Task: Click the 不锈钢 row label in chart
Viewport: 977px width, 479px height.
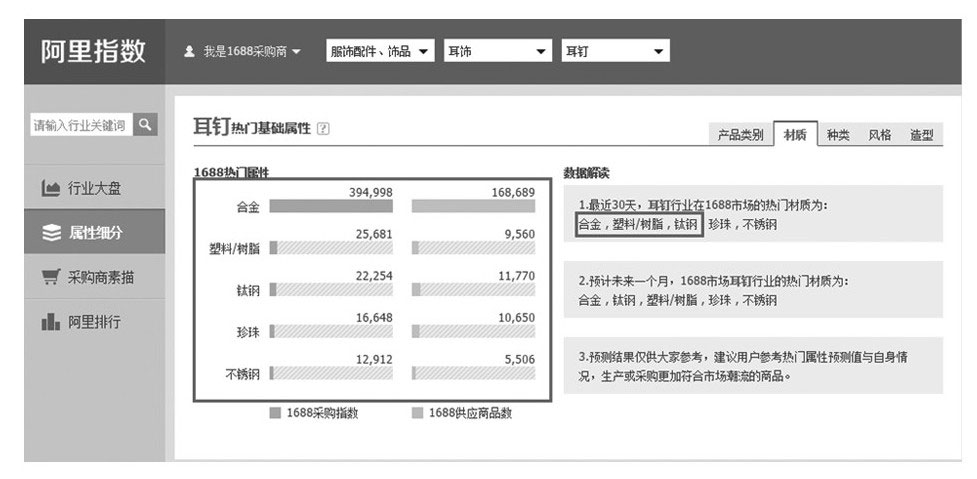Action: tap(242, 374)
